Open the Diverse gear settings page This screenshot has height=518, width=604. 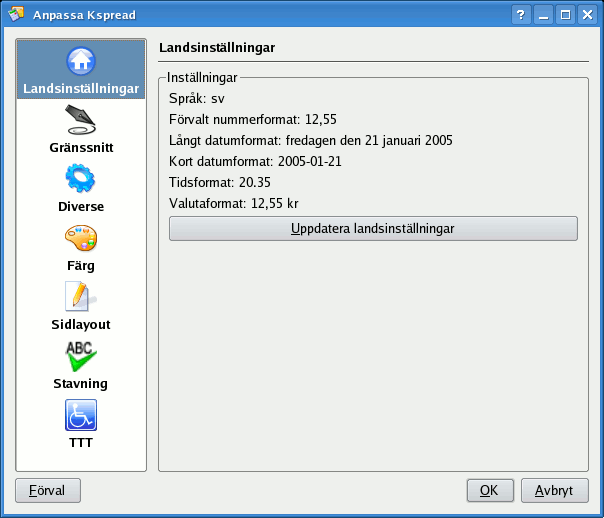81,180
